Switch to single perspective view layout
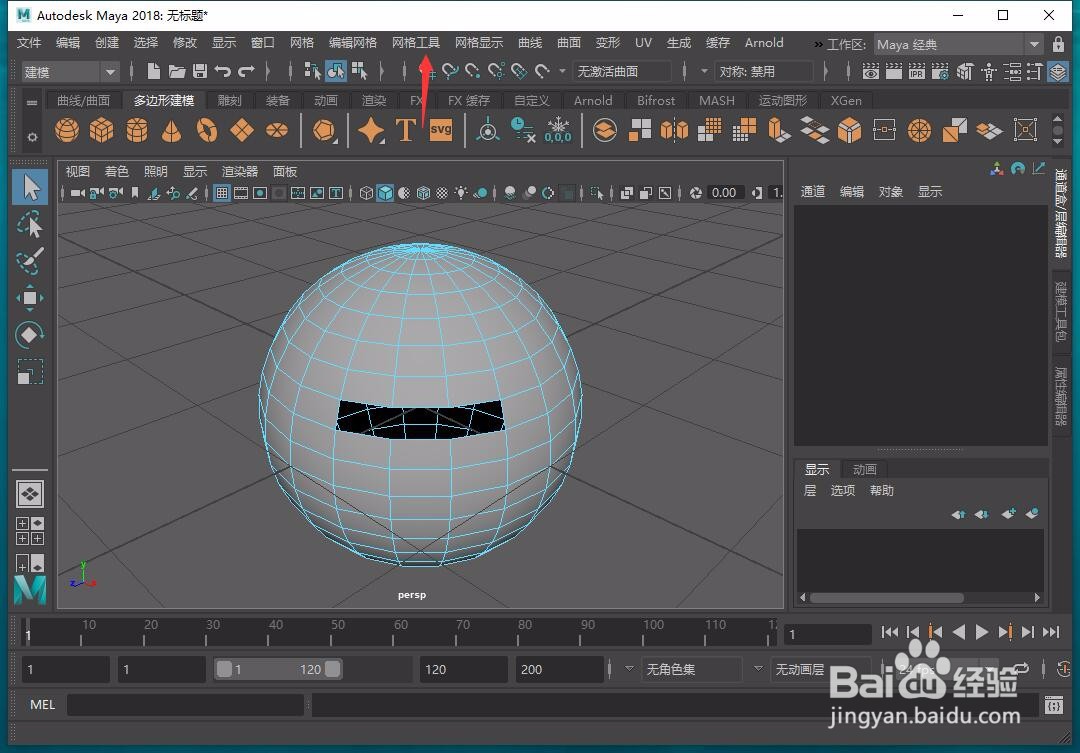 (30, 494)
